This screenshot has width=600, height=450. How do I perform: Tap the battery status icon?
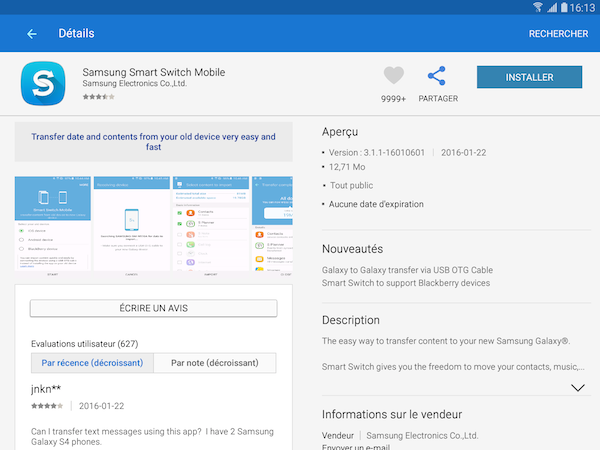tap(564, 7)
